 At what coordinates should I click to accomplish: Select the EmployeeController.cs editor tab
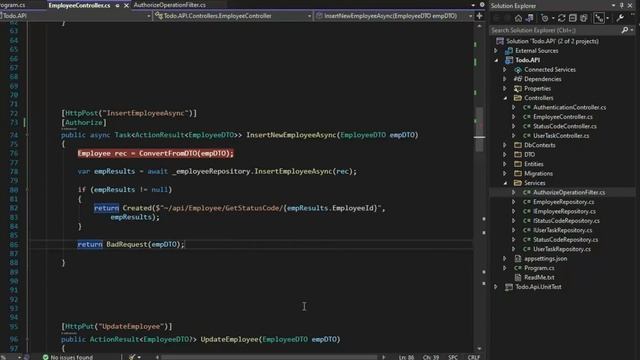[x=79, y=5]
